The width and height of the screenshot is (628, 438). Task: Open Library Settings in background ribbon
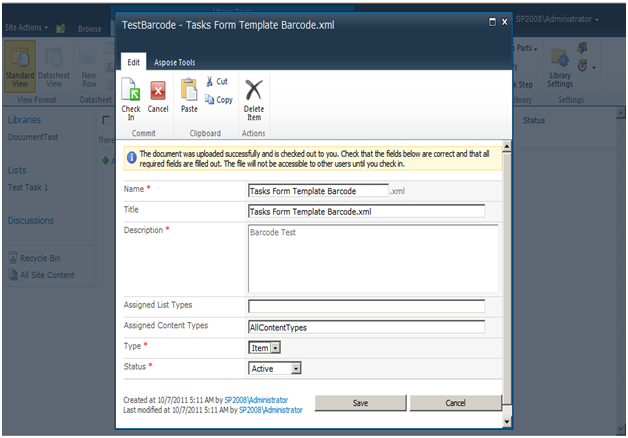(x=560, y=68)
